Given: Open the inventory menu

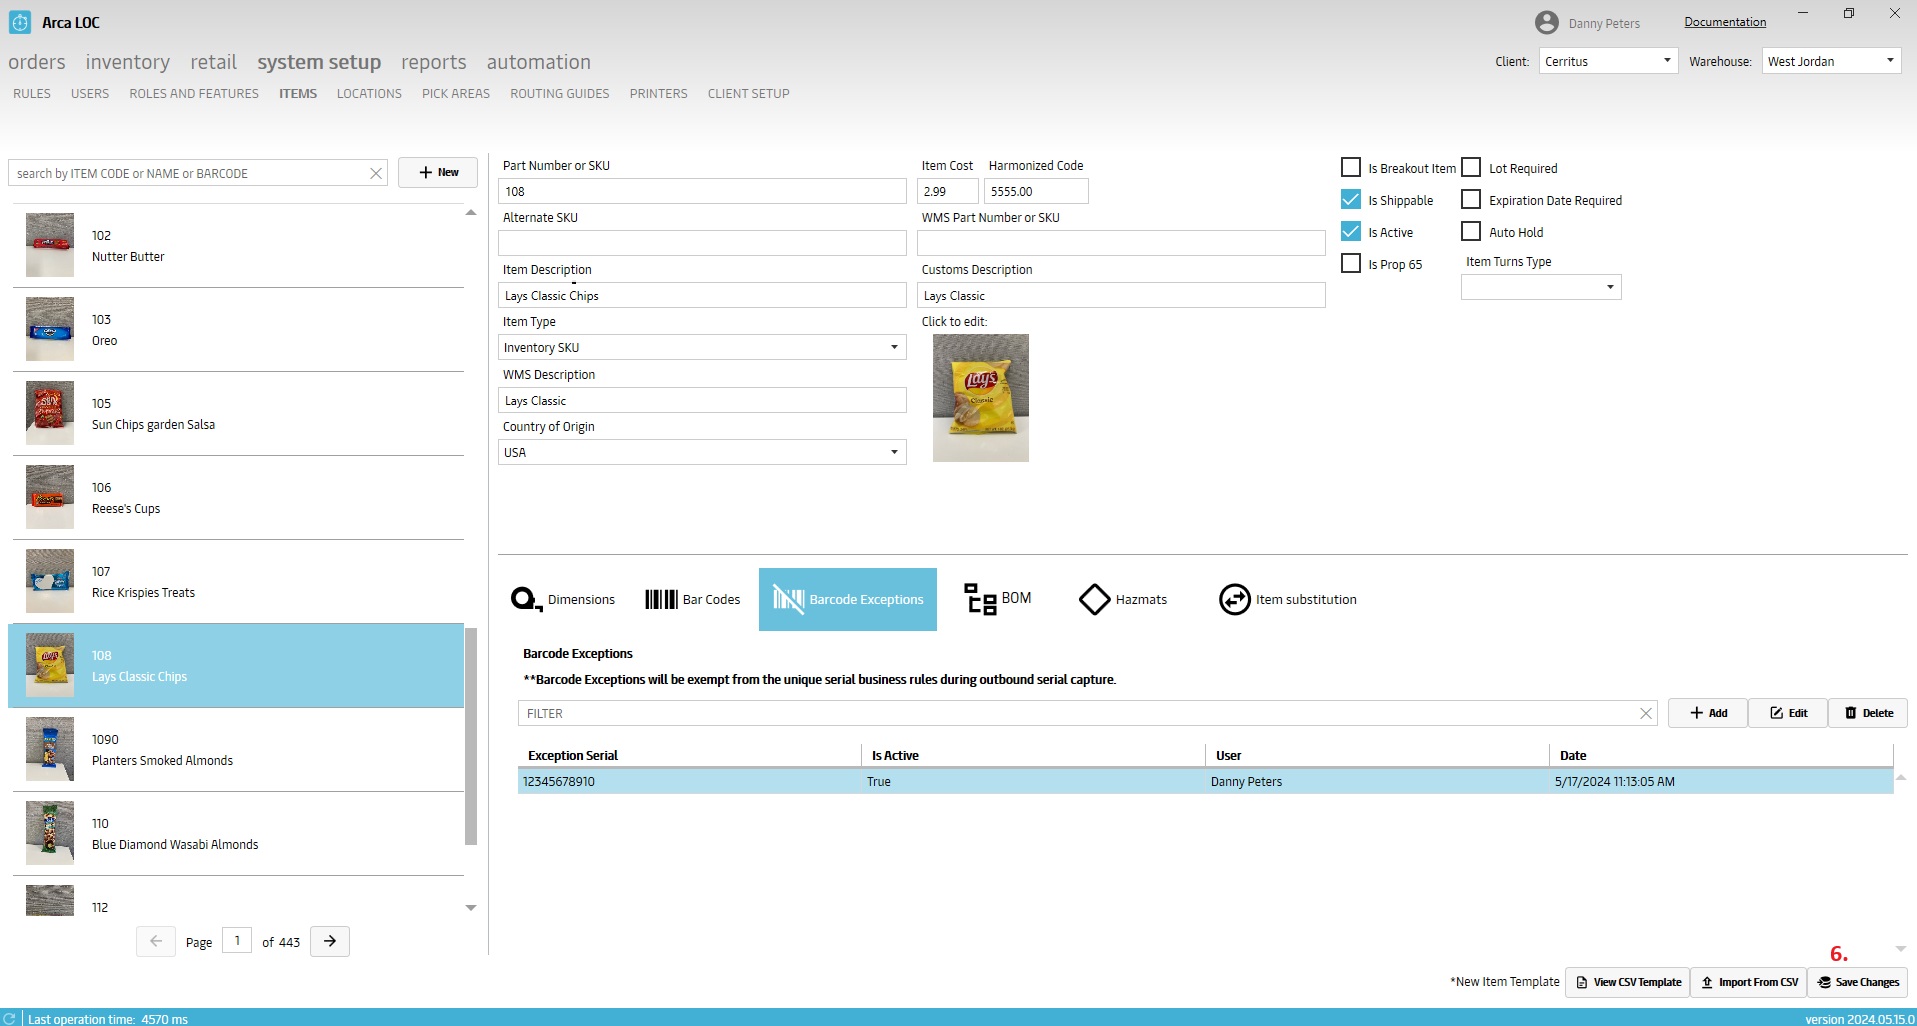Looking at the screenshot, I should click(x=128, y=62).
